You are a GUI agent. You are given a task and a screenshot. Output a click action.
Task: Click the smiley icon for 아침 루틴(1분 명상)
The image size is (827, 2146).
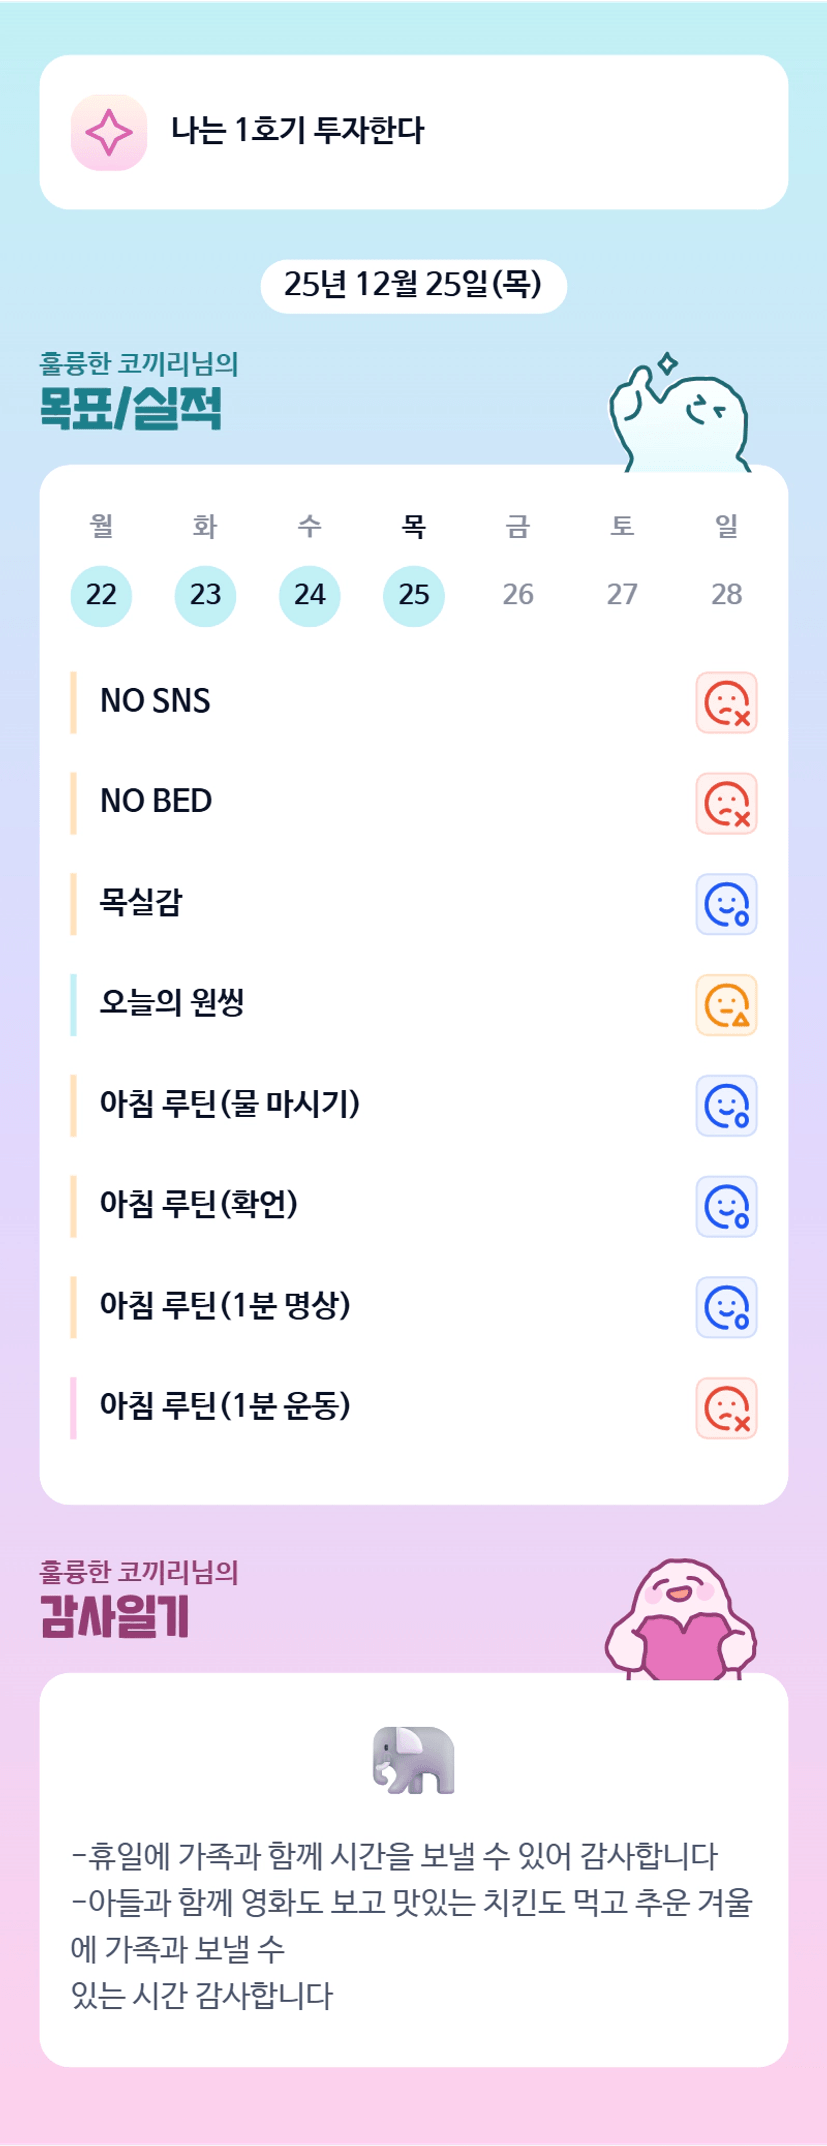[x=726, y=1307]
